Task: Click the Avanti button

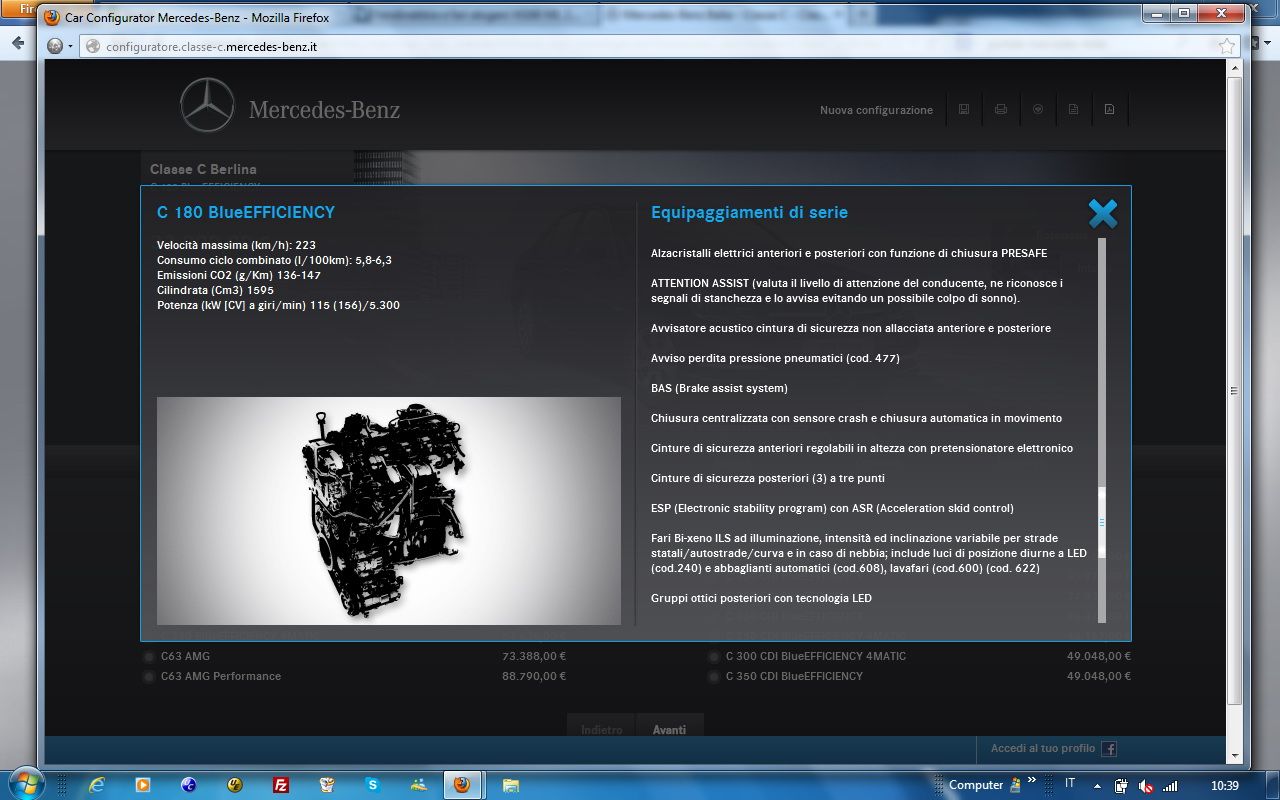Action: 669,729
